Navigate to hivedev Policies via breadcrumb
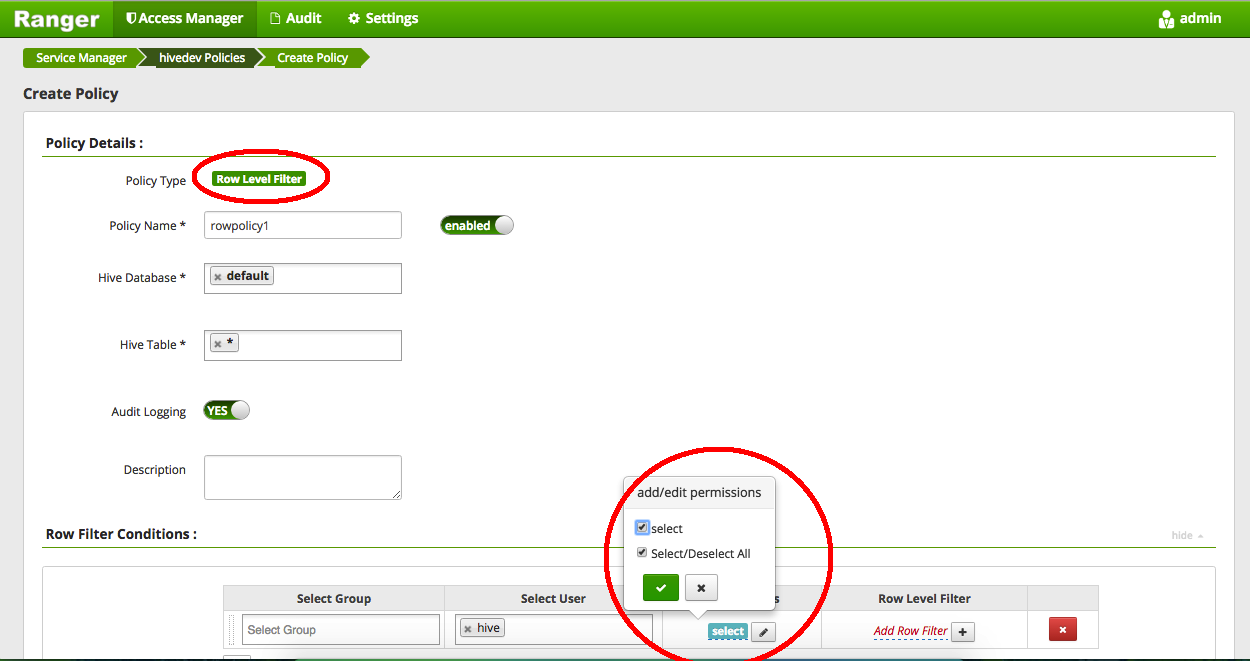 (202, 57)
